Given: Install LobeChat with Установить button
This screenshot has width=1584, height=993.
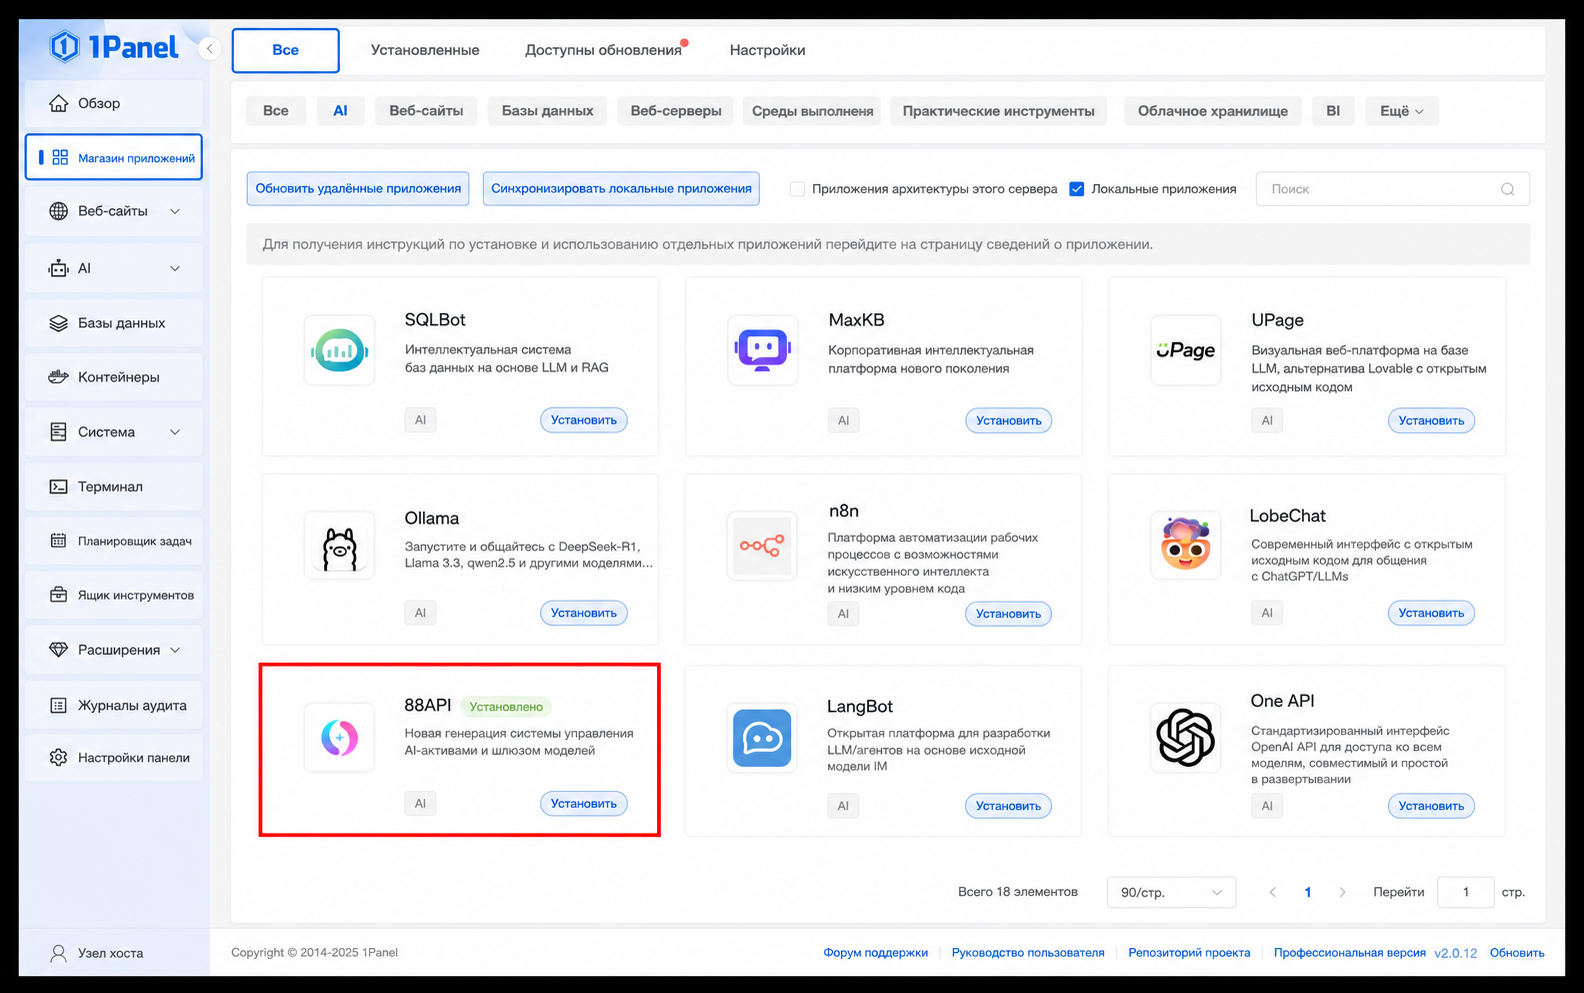Looking at the screenshot, I should coord(1431,613).
